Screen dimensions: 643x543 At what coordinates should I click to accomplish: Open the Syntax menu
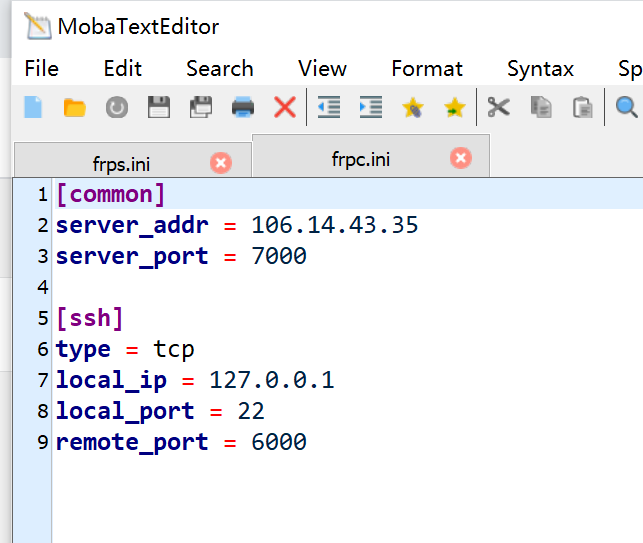point(540,68)
